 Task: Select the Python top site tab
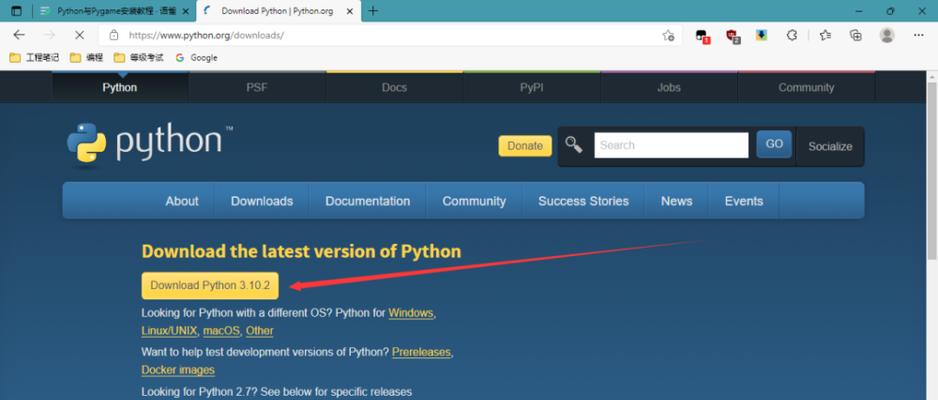(120, 87)
